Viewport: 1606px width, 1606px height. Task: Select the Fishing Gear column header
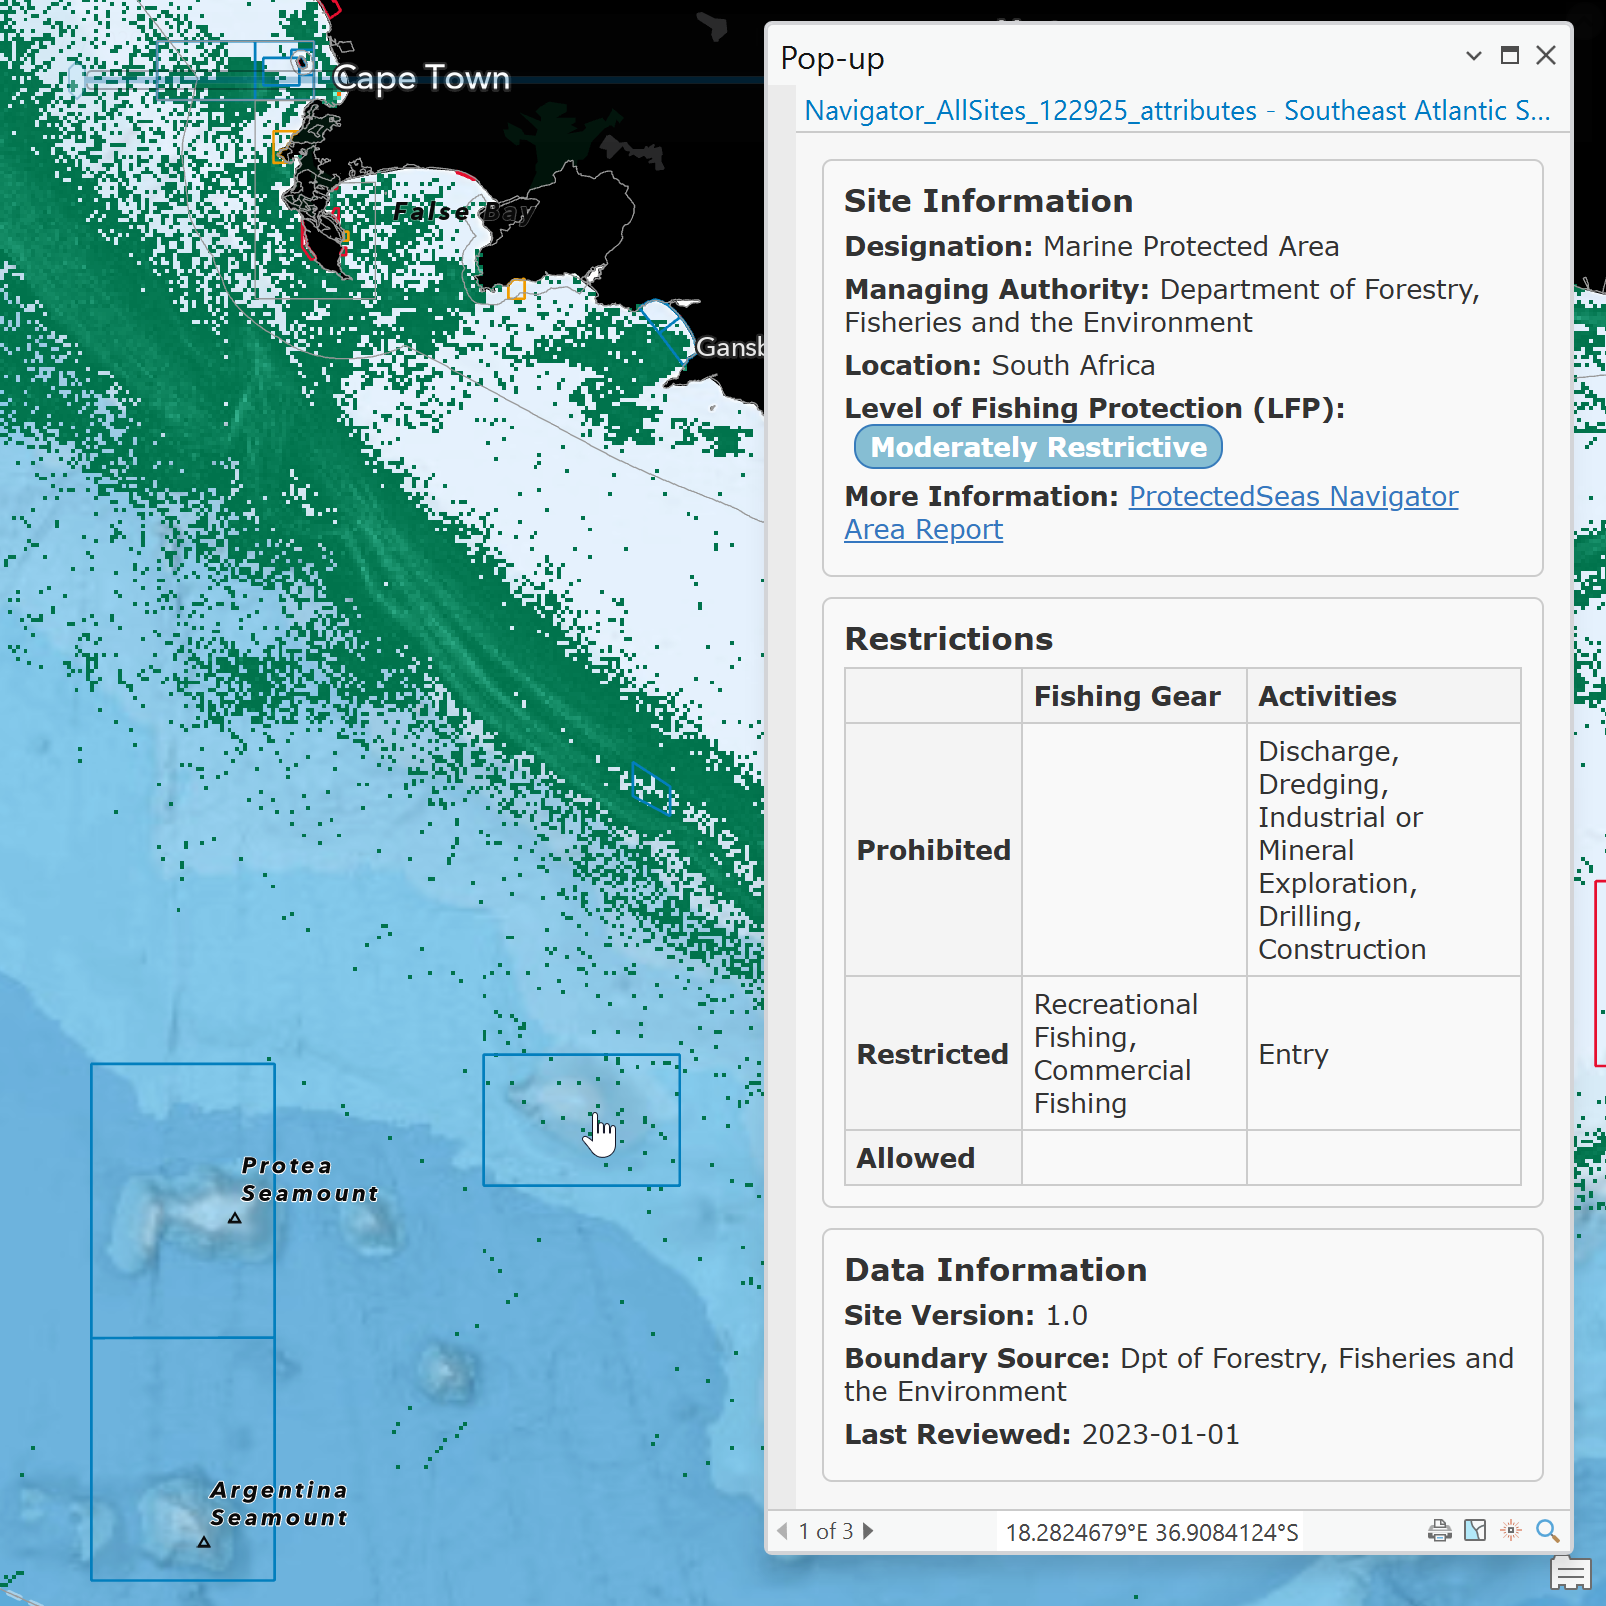tap(1129, 695)
